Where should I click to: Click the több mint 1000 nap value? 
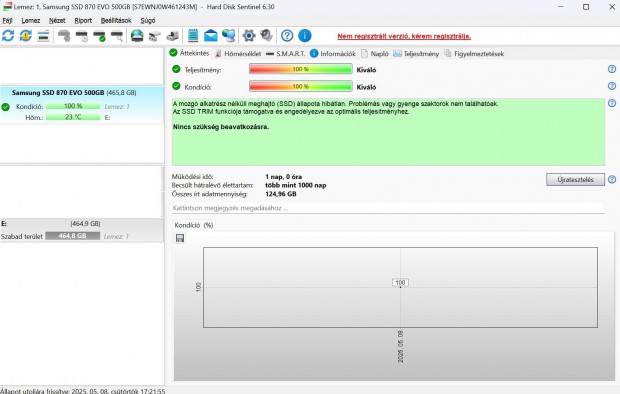(x=296, y=185)
